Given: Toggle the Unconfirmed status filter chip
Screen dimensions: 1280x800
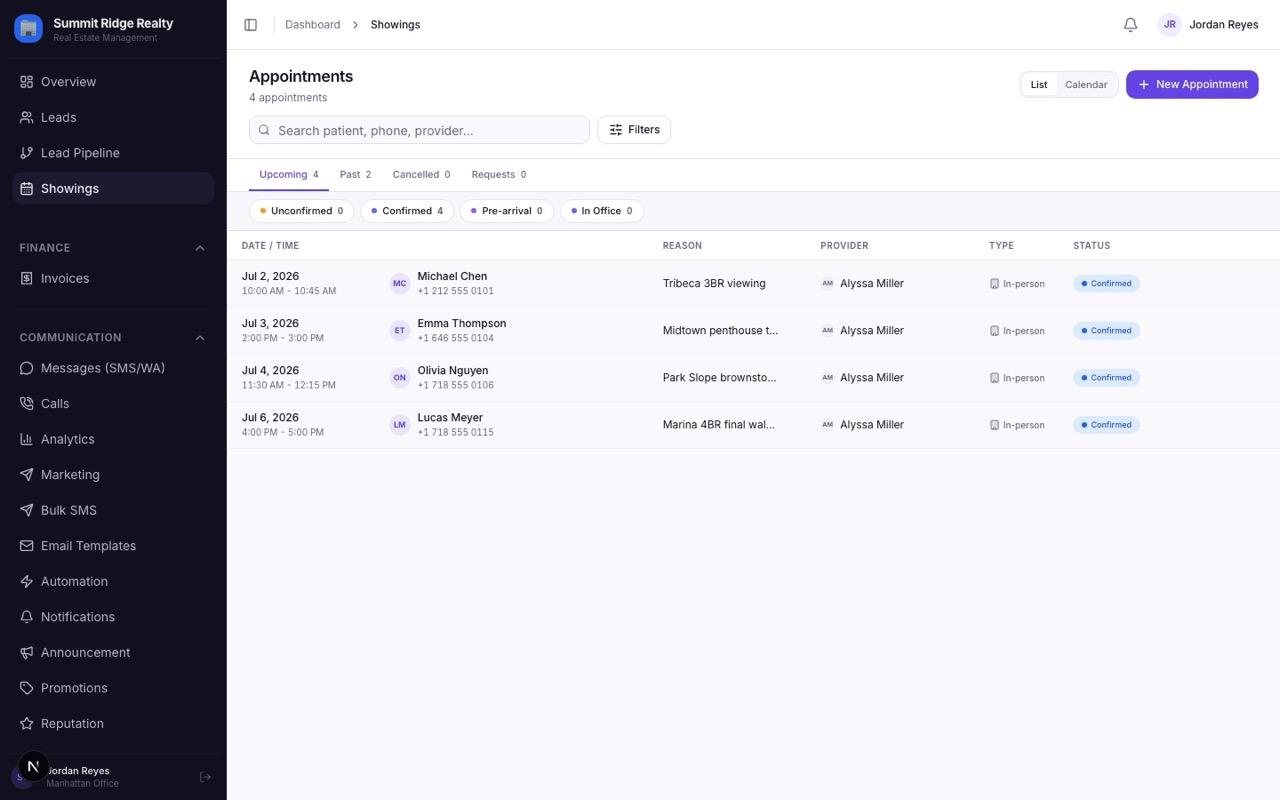Looking at the screenshot, I should pos(302,211).
